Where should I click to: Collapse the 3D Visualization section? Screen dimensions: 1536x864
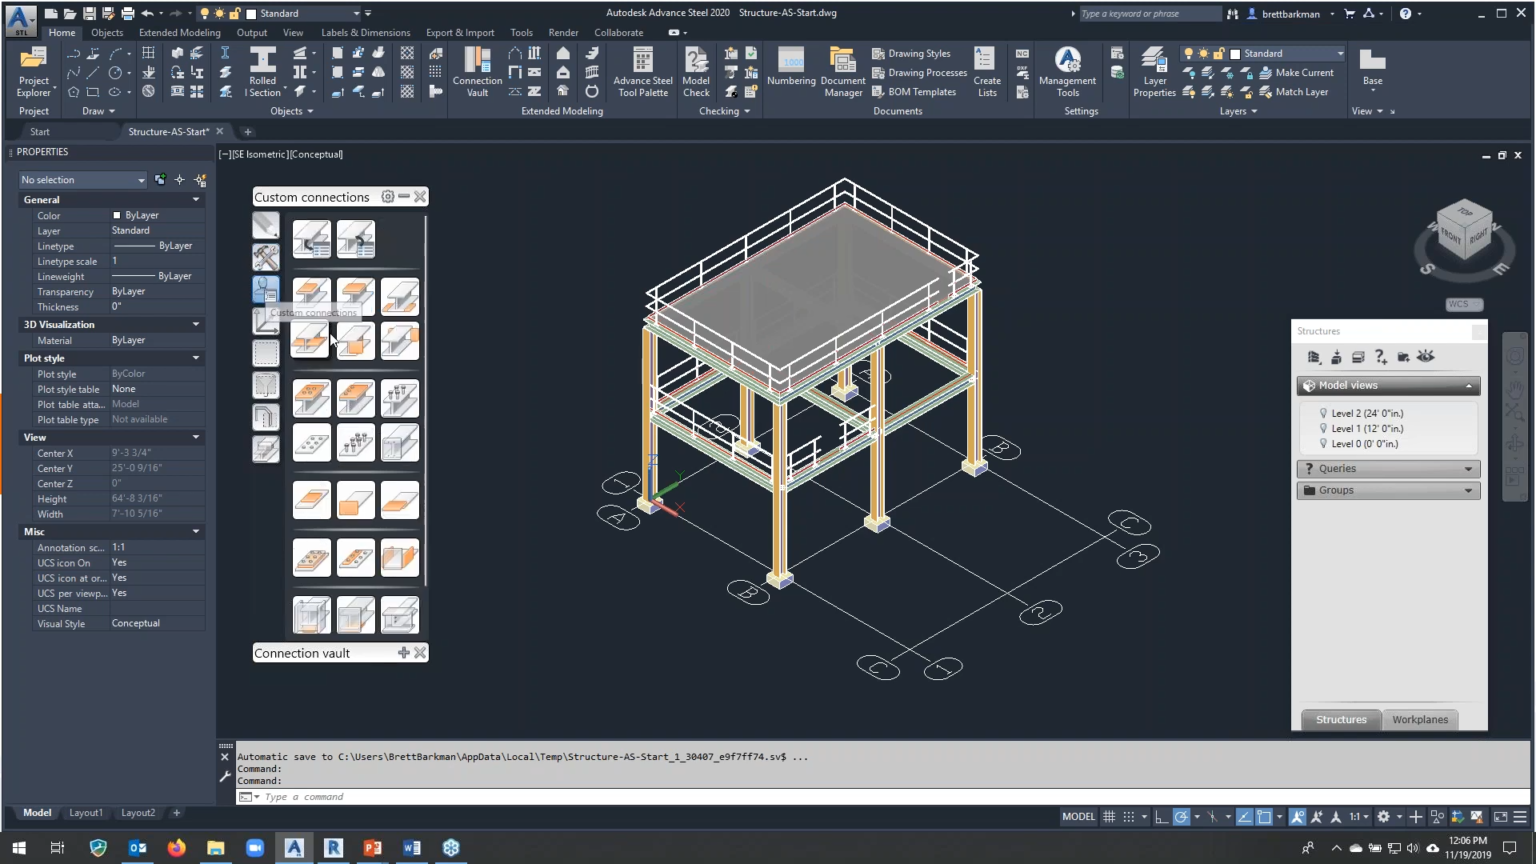click(196, 325)
